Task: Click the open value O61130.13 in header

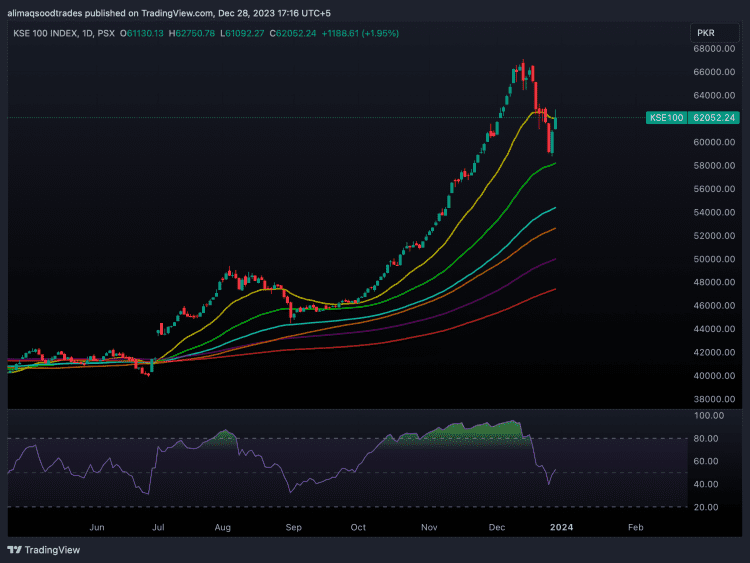Action: tap(143, 33)
